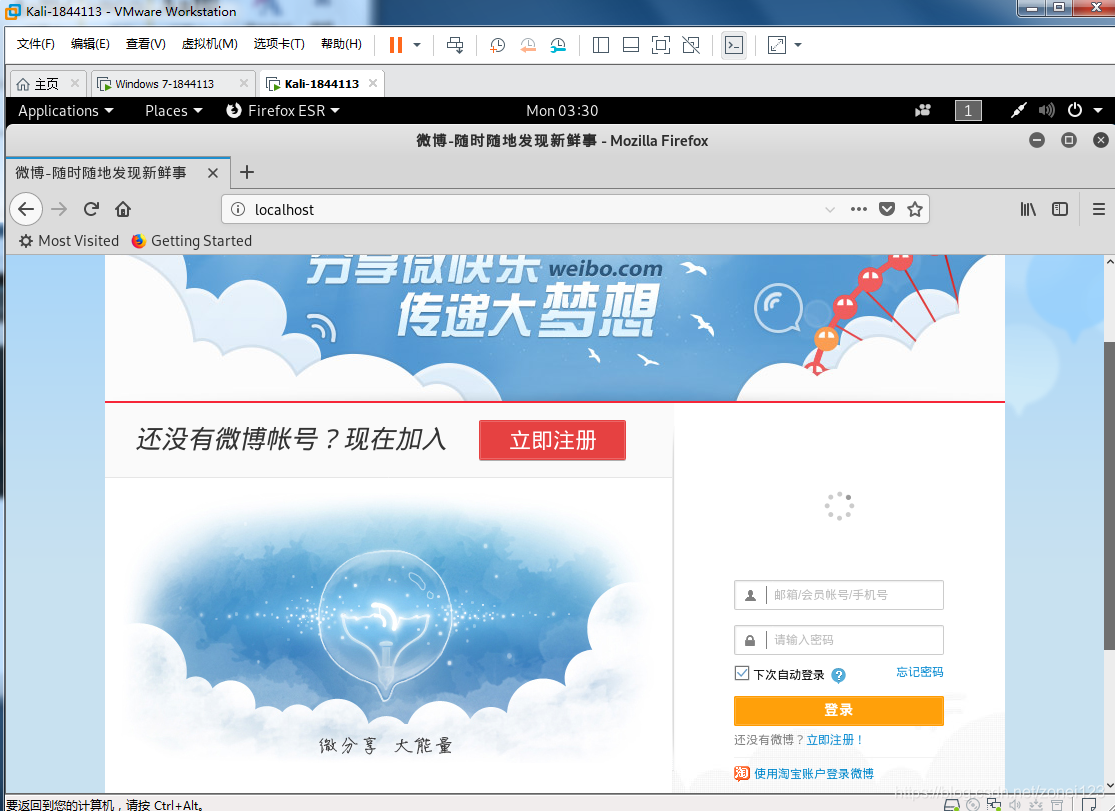Open the Firefox Library icon
The image size is (1115, 811).
(1028, 209)
